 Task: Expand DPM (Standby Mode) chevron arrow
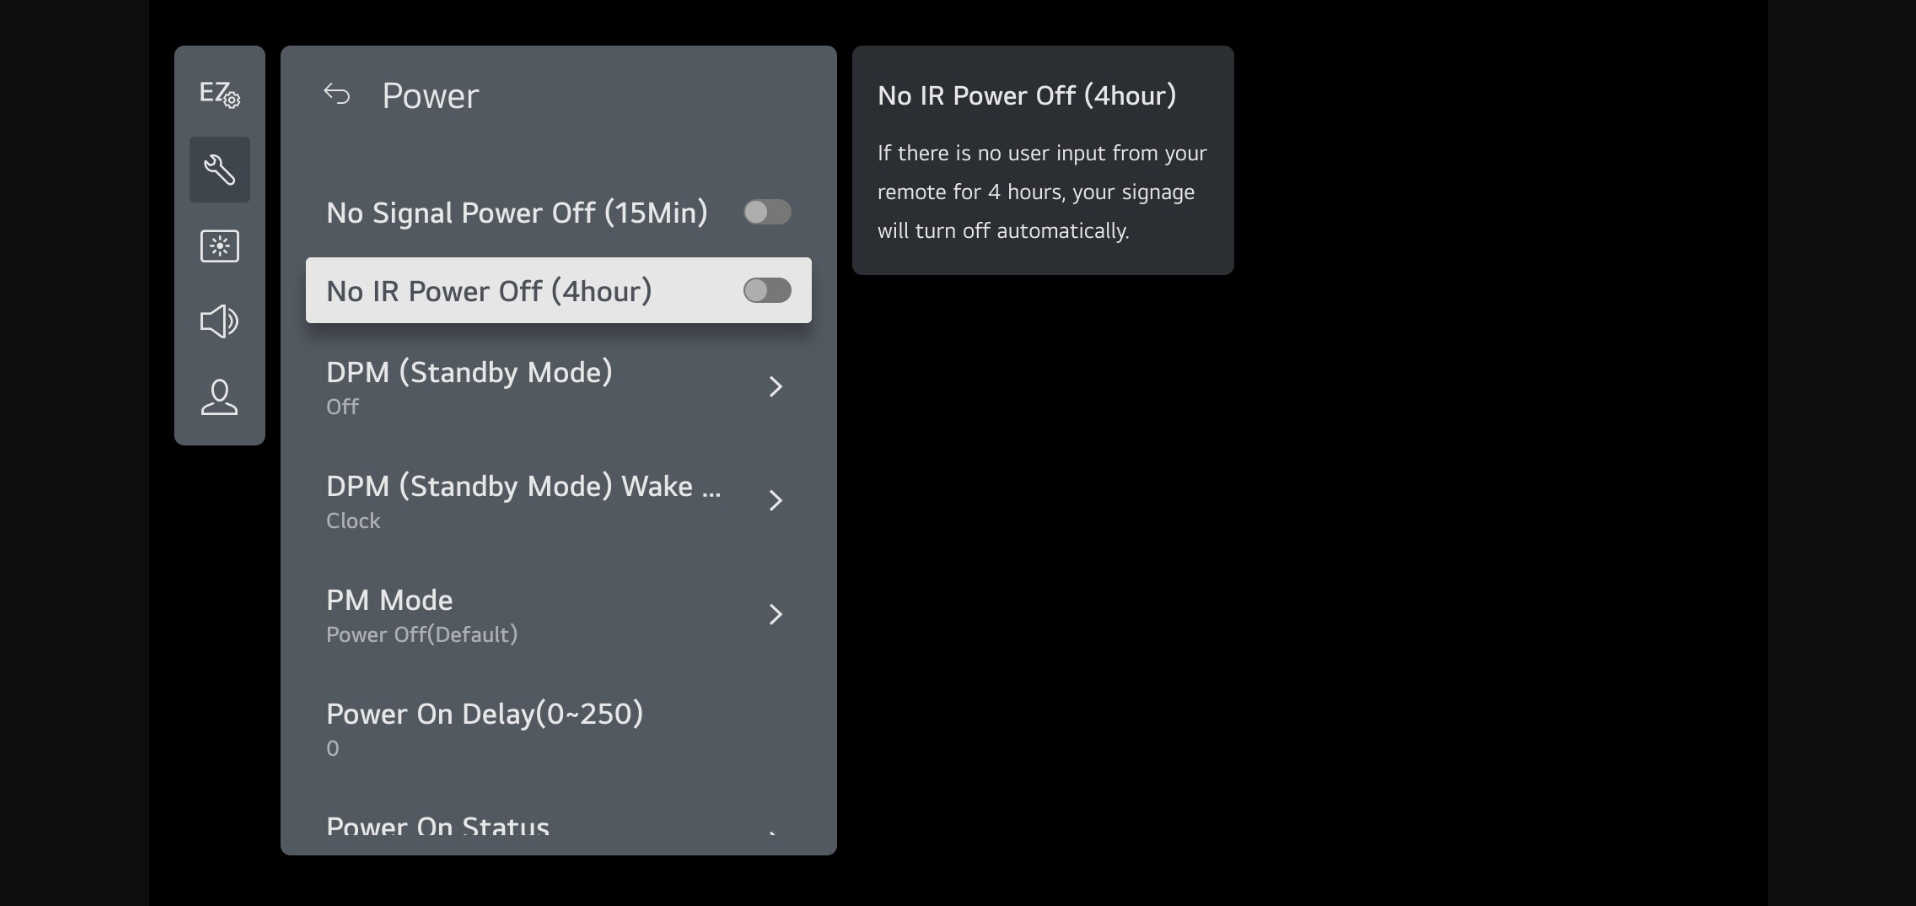(x=775, y=387)
